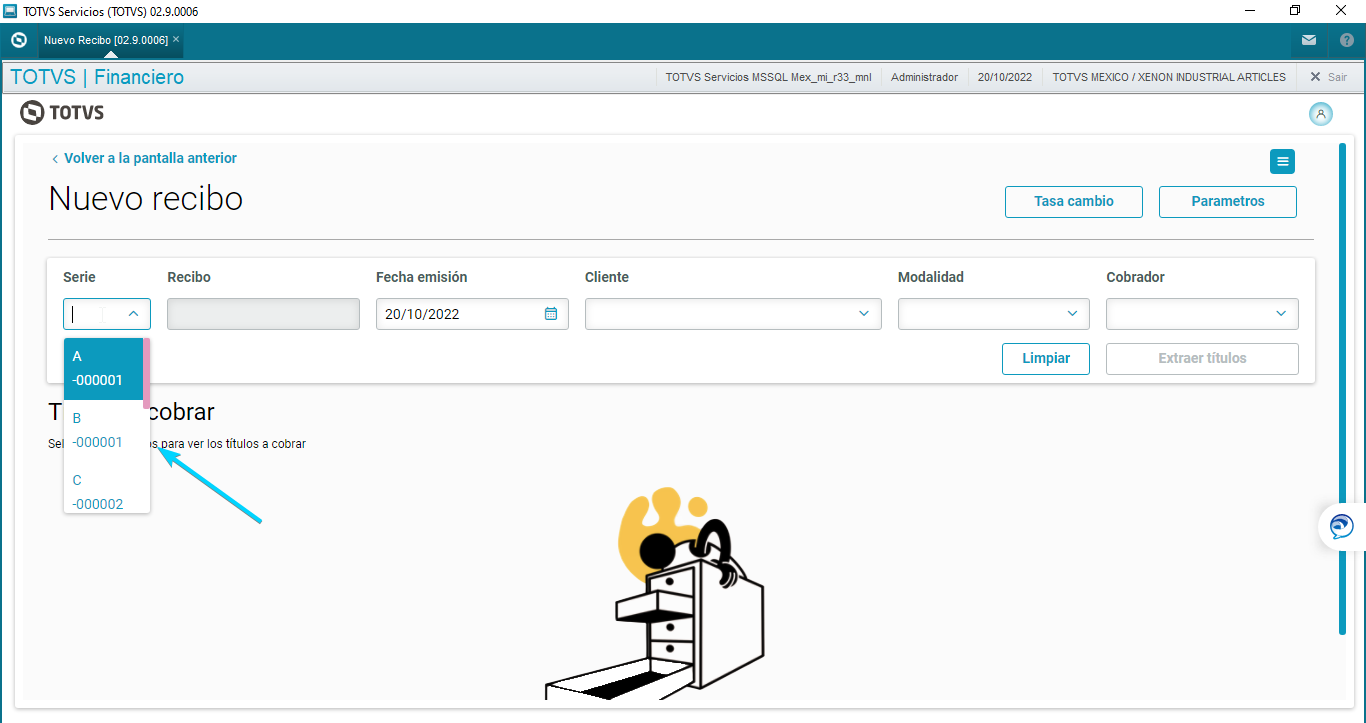Screen dimensions: 1366x723
Task: Click the 20/10/2022 date in header
Action: click(1005, 77)
